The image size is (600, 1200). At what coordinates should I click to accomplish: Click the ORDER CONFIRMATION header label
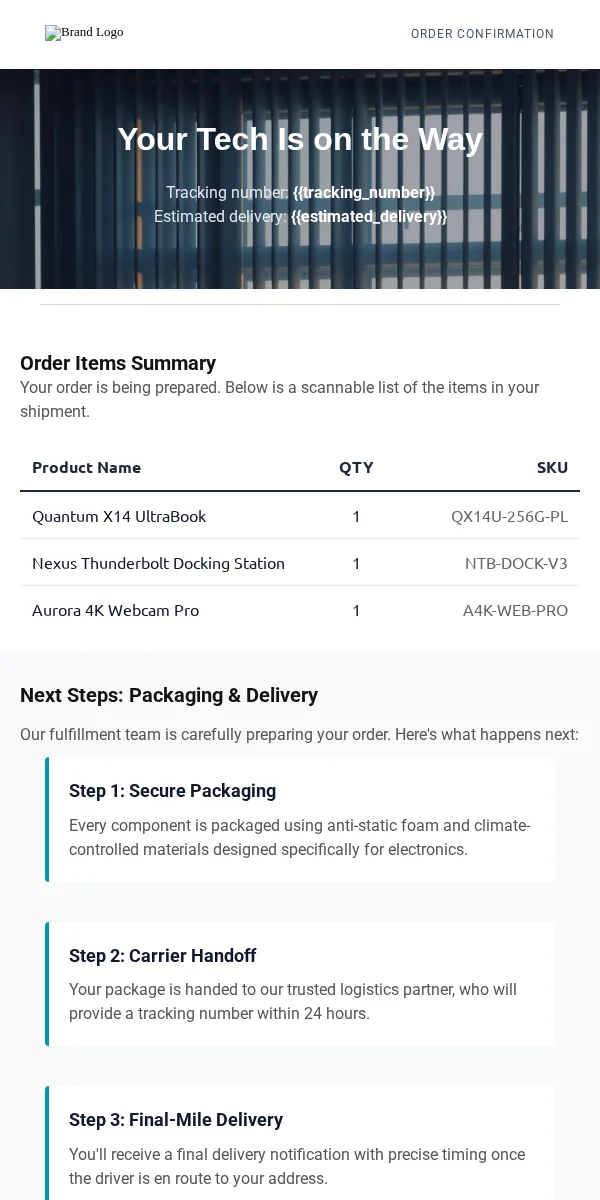click(x=482, y=34)
